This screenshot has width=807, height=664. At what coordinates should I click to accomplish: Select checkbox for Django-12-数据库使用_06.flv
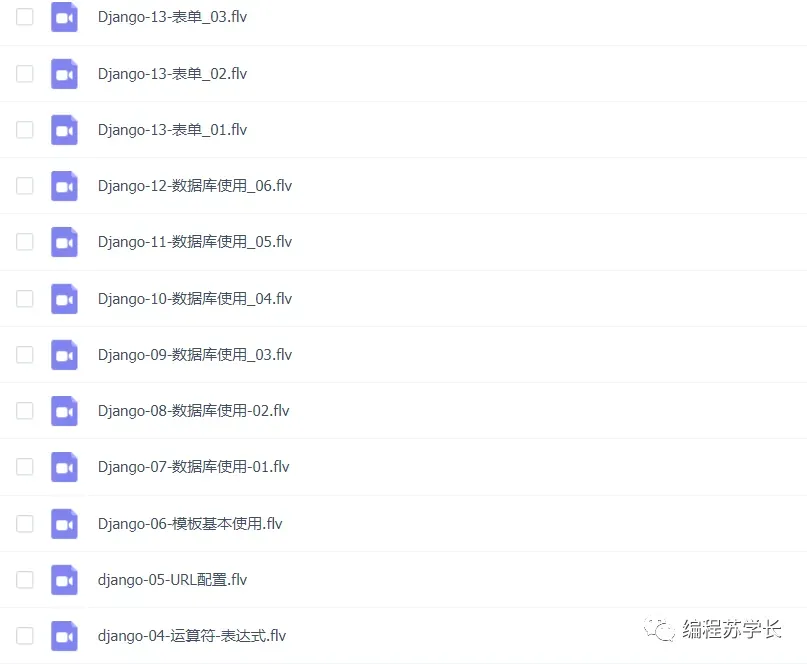(25, 186)
